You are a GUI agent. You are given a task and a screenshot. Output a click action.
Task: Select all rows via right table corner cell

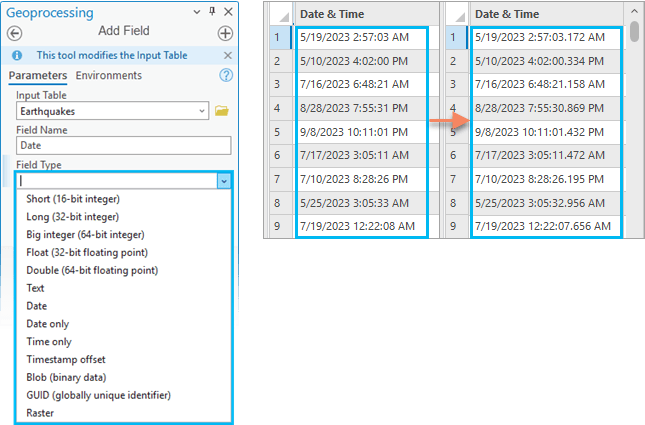click(457, 14)
